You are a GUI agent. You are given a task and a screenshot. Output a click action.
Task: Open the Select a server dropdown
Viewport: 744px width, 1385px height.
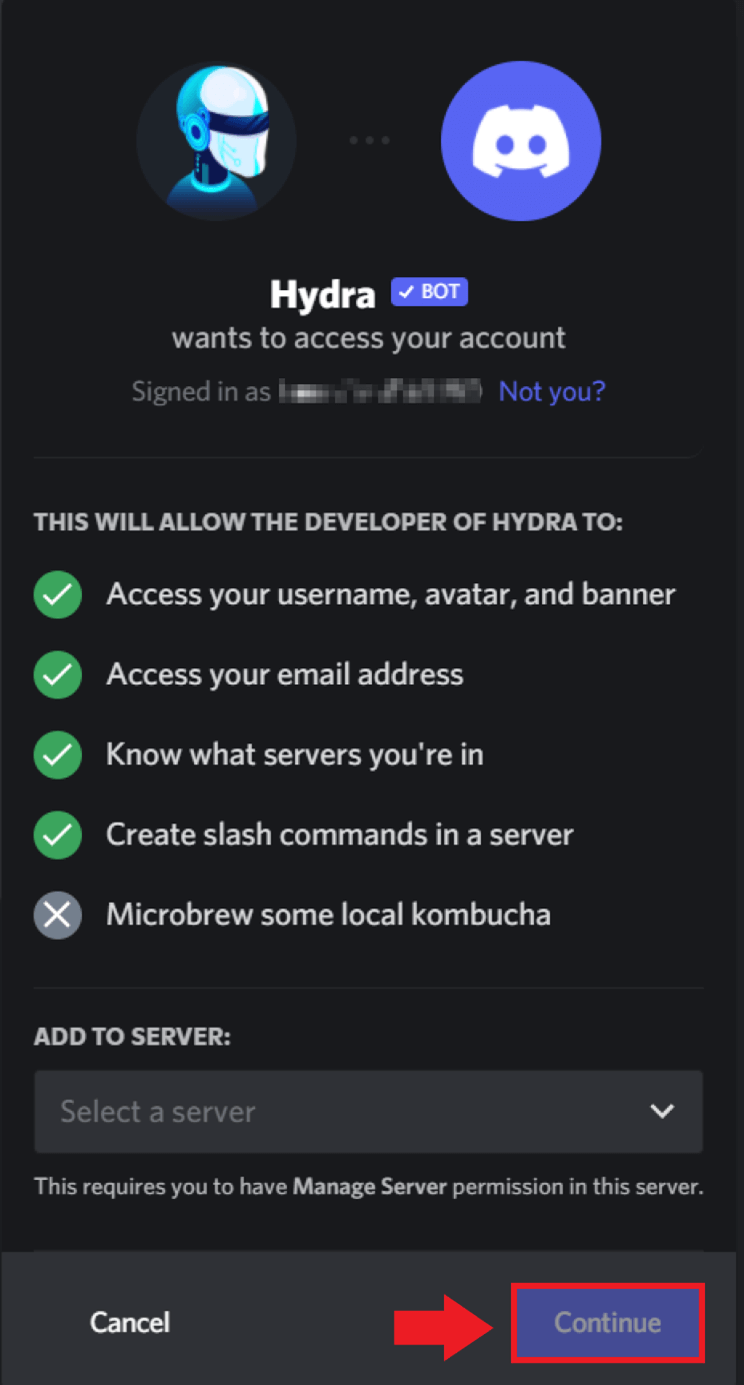click(x=368, y=1111)
